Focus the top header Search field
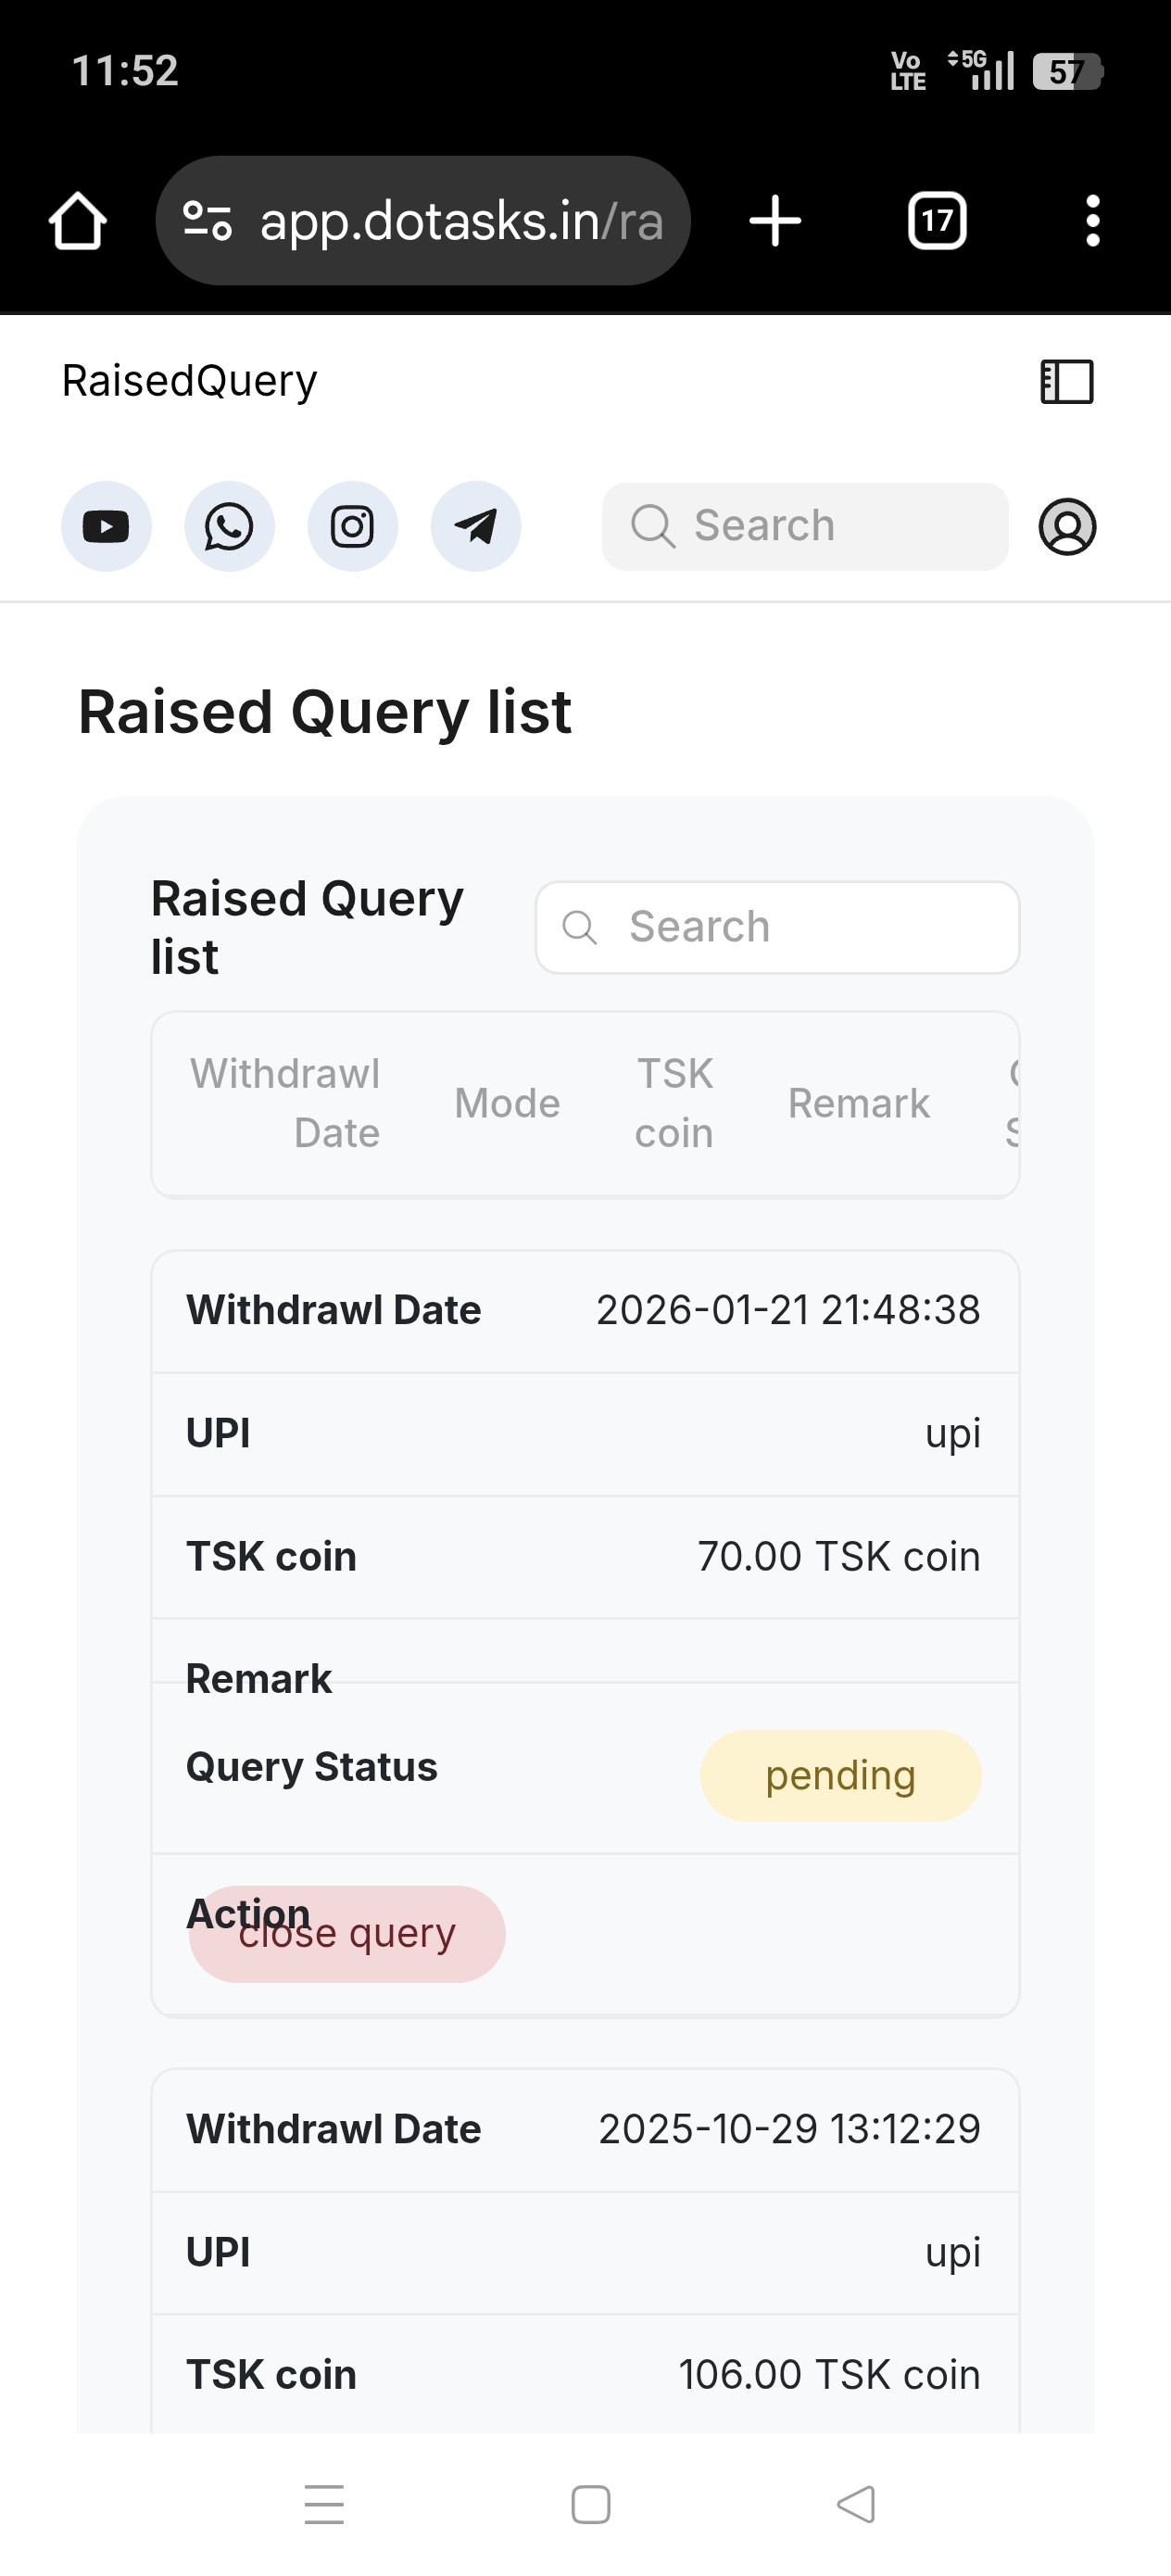1171x2576 pixels. click(x=805, y=526)
